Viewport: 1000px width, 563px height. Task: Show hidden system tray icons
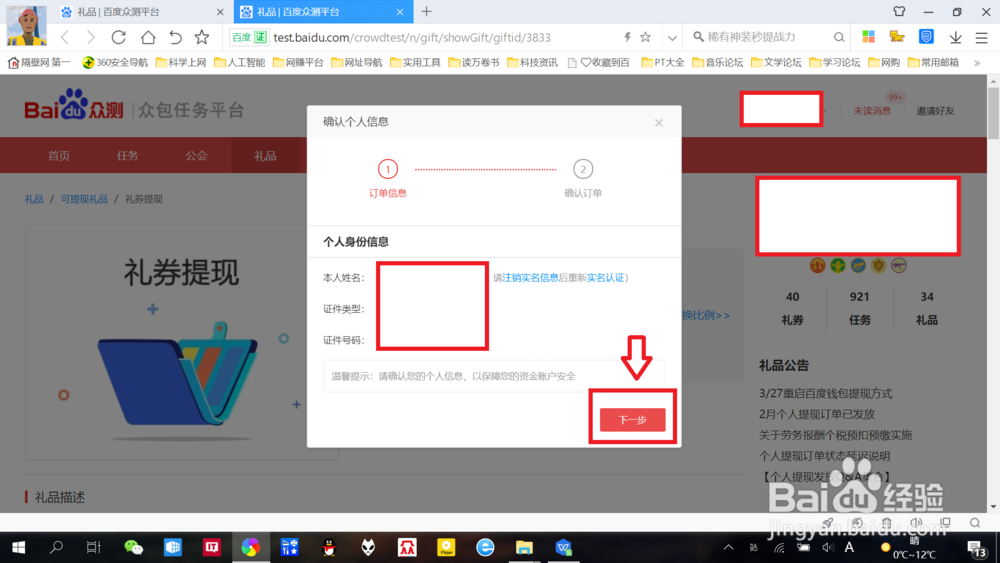[x=728, y=547]
